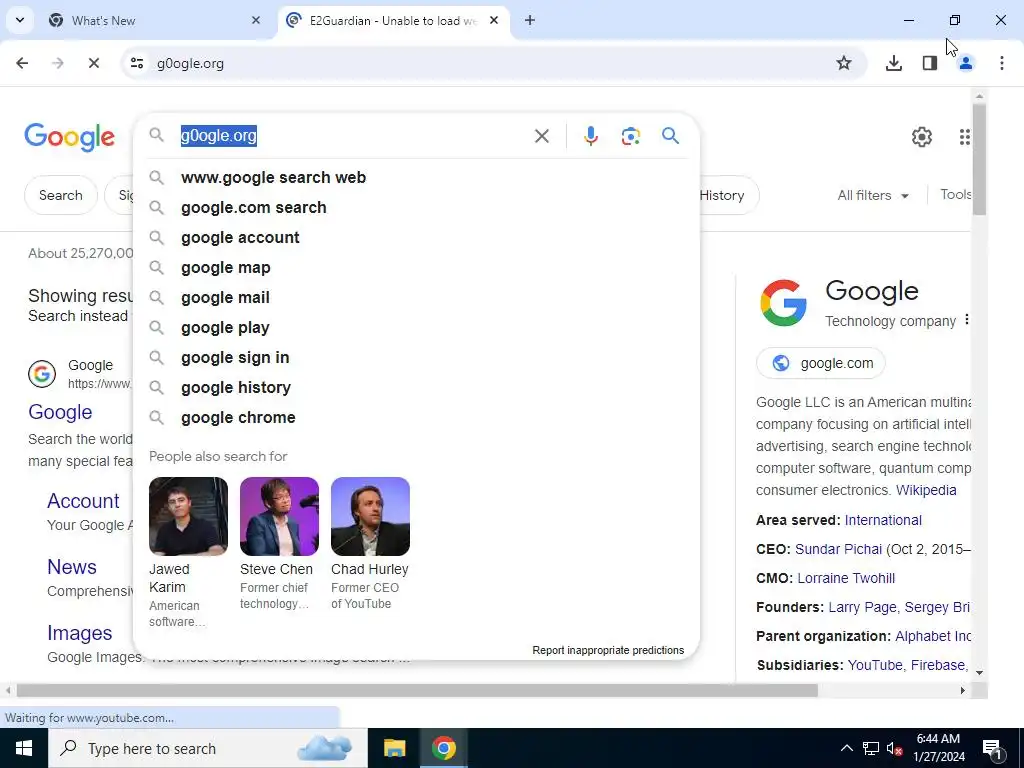Choose suggestion google account
Screen dimensions: 1024x768
click(x=417, y=238)
